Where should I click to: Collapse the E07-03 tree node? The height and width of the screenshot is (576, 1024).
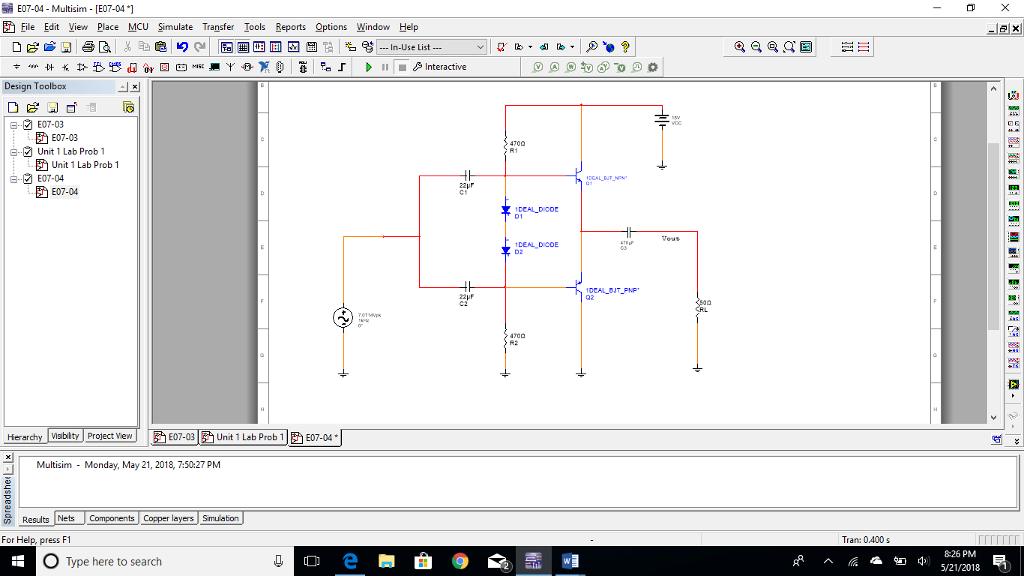14,125
